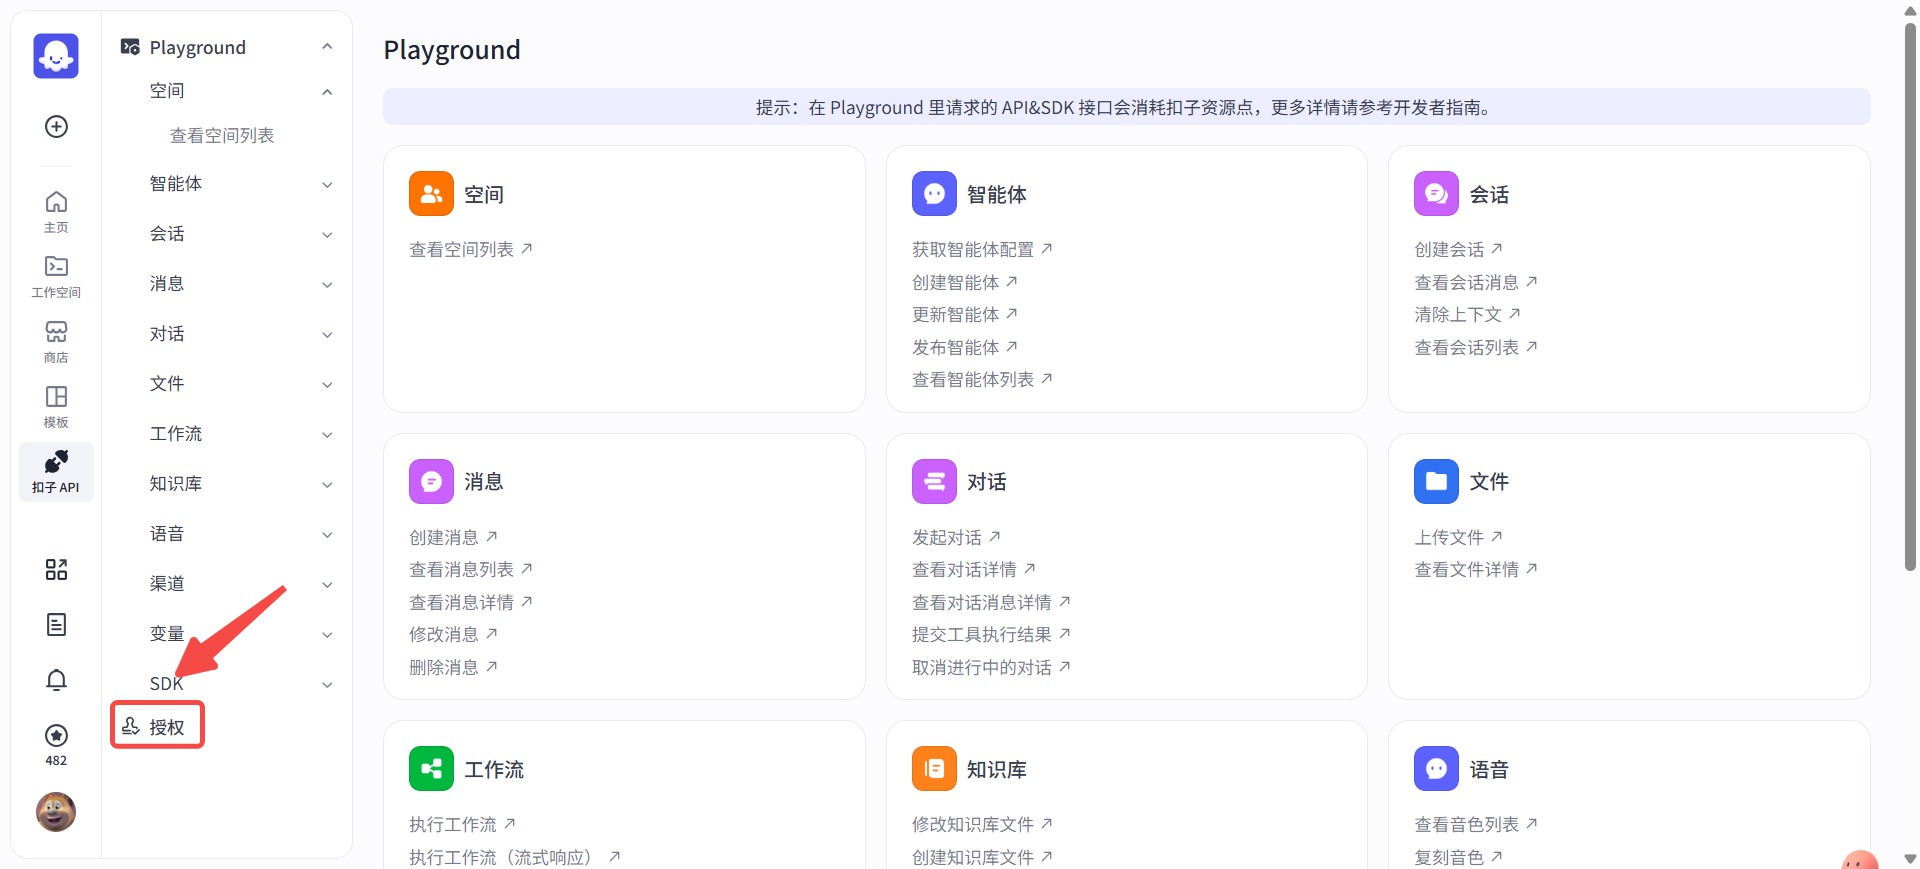Open 上传文件 link
Image resolution: width=1920 pixels, height=869 pixels.
(x=1459, y=537)
